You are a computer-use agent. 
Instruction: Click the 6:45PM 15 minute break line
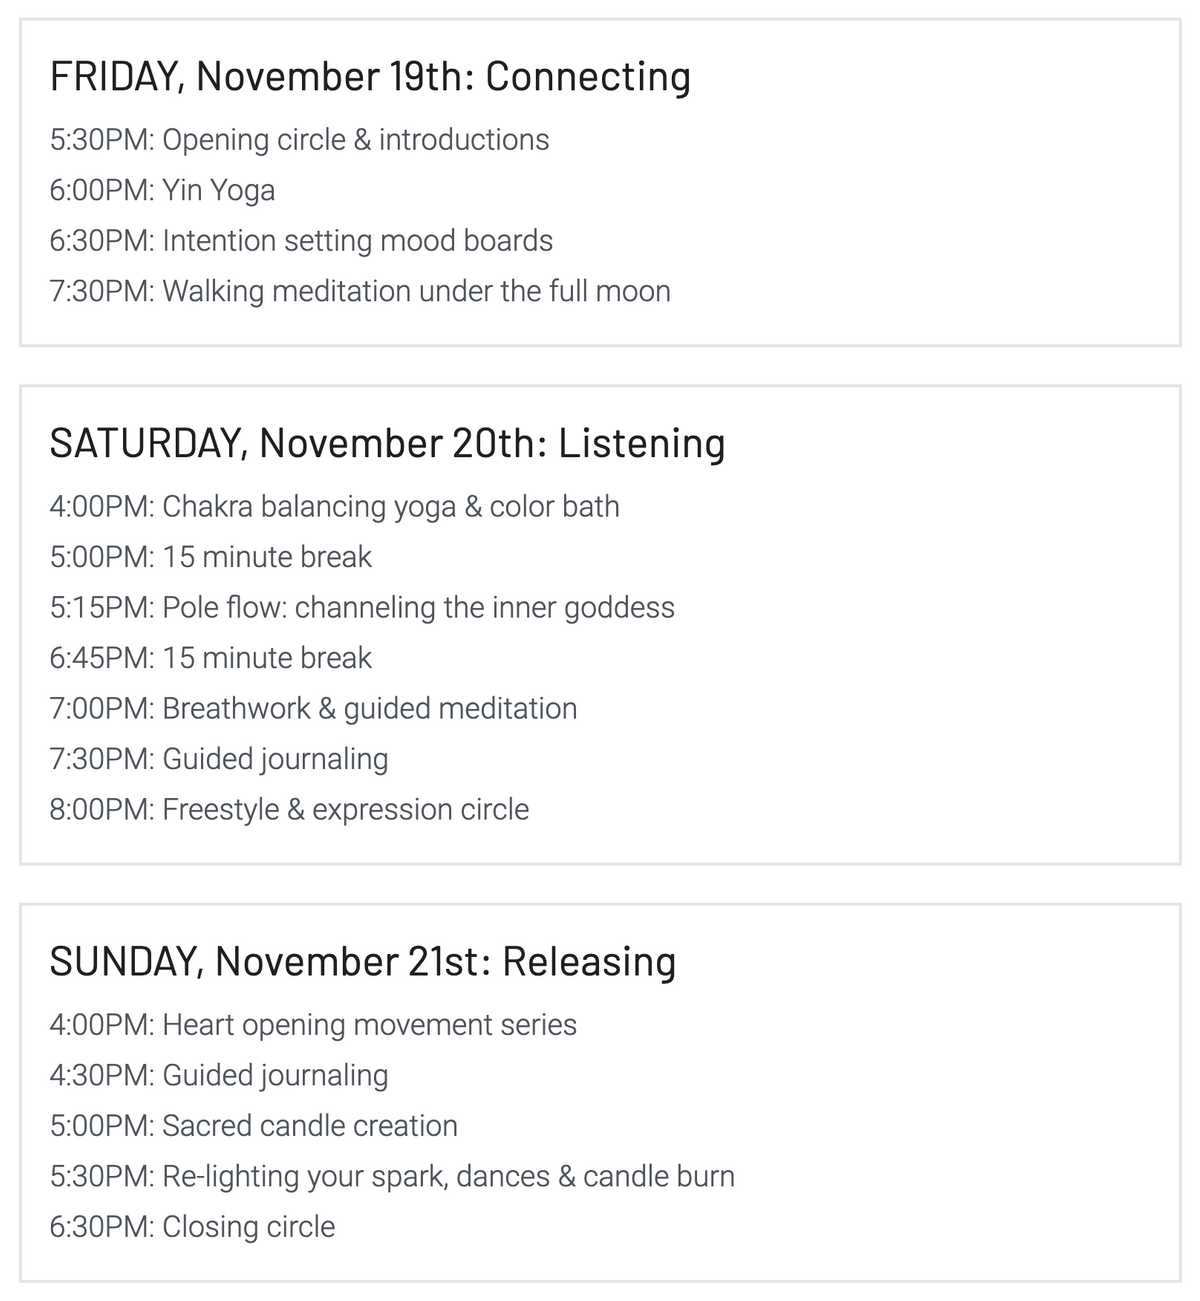[210, 658]
